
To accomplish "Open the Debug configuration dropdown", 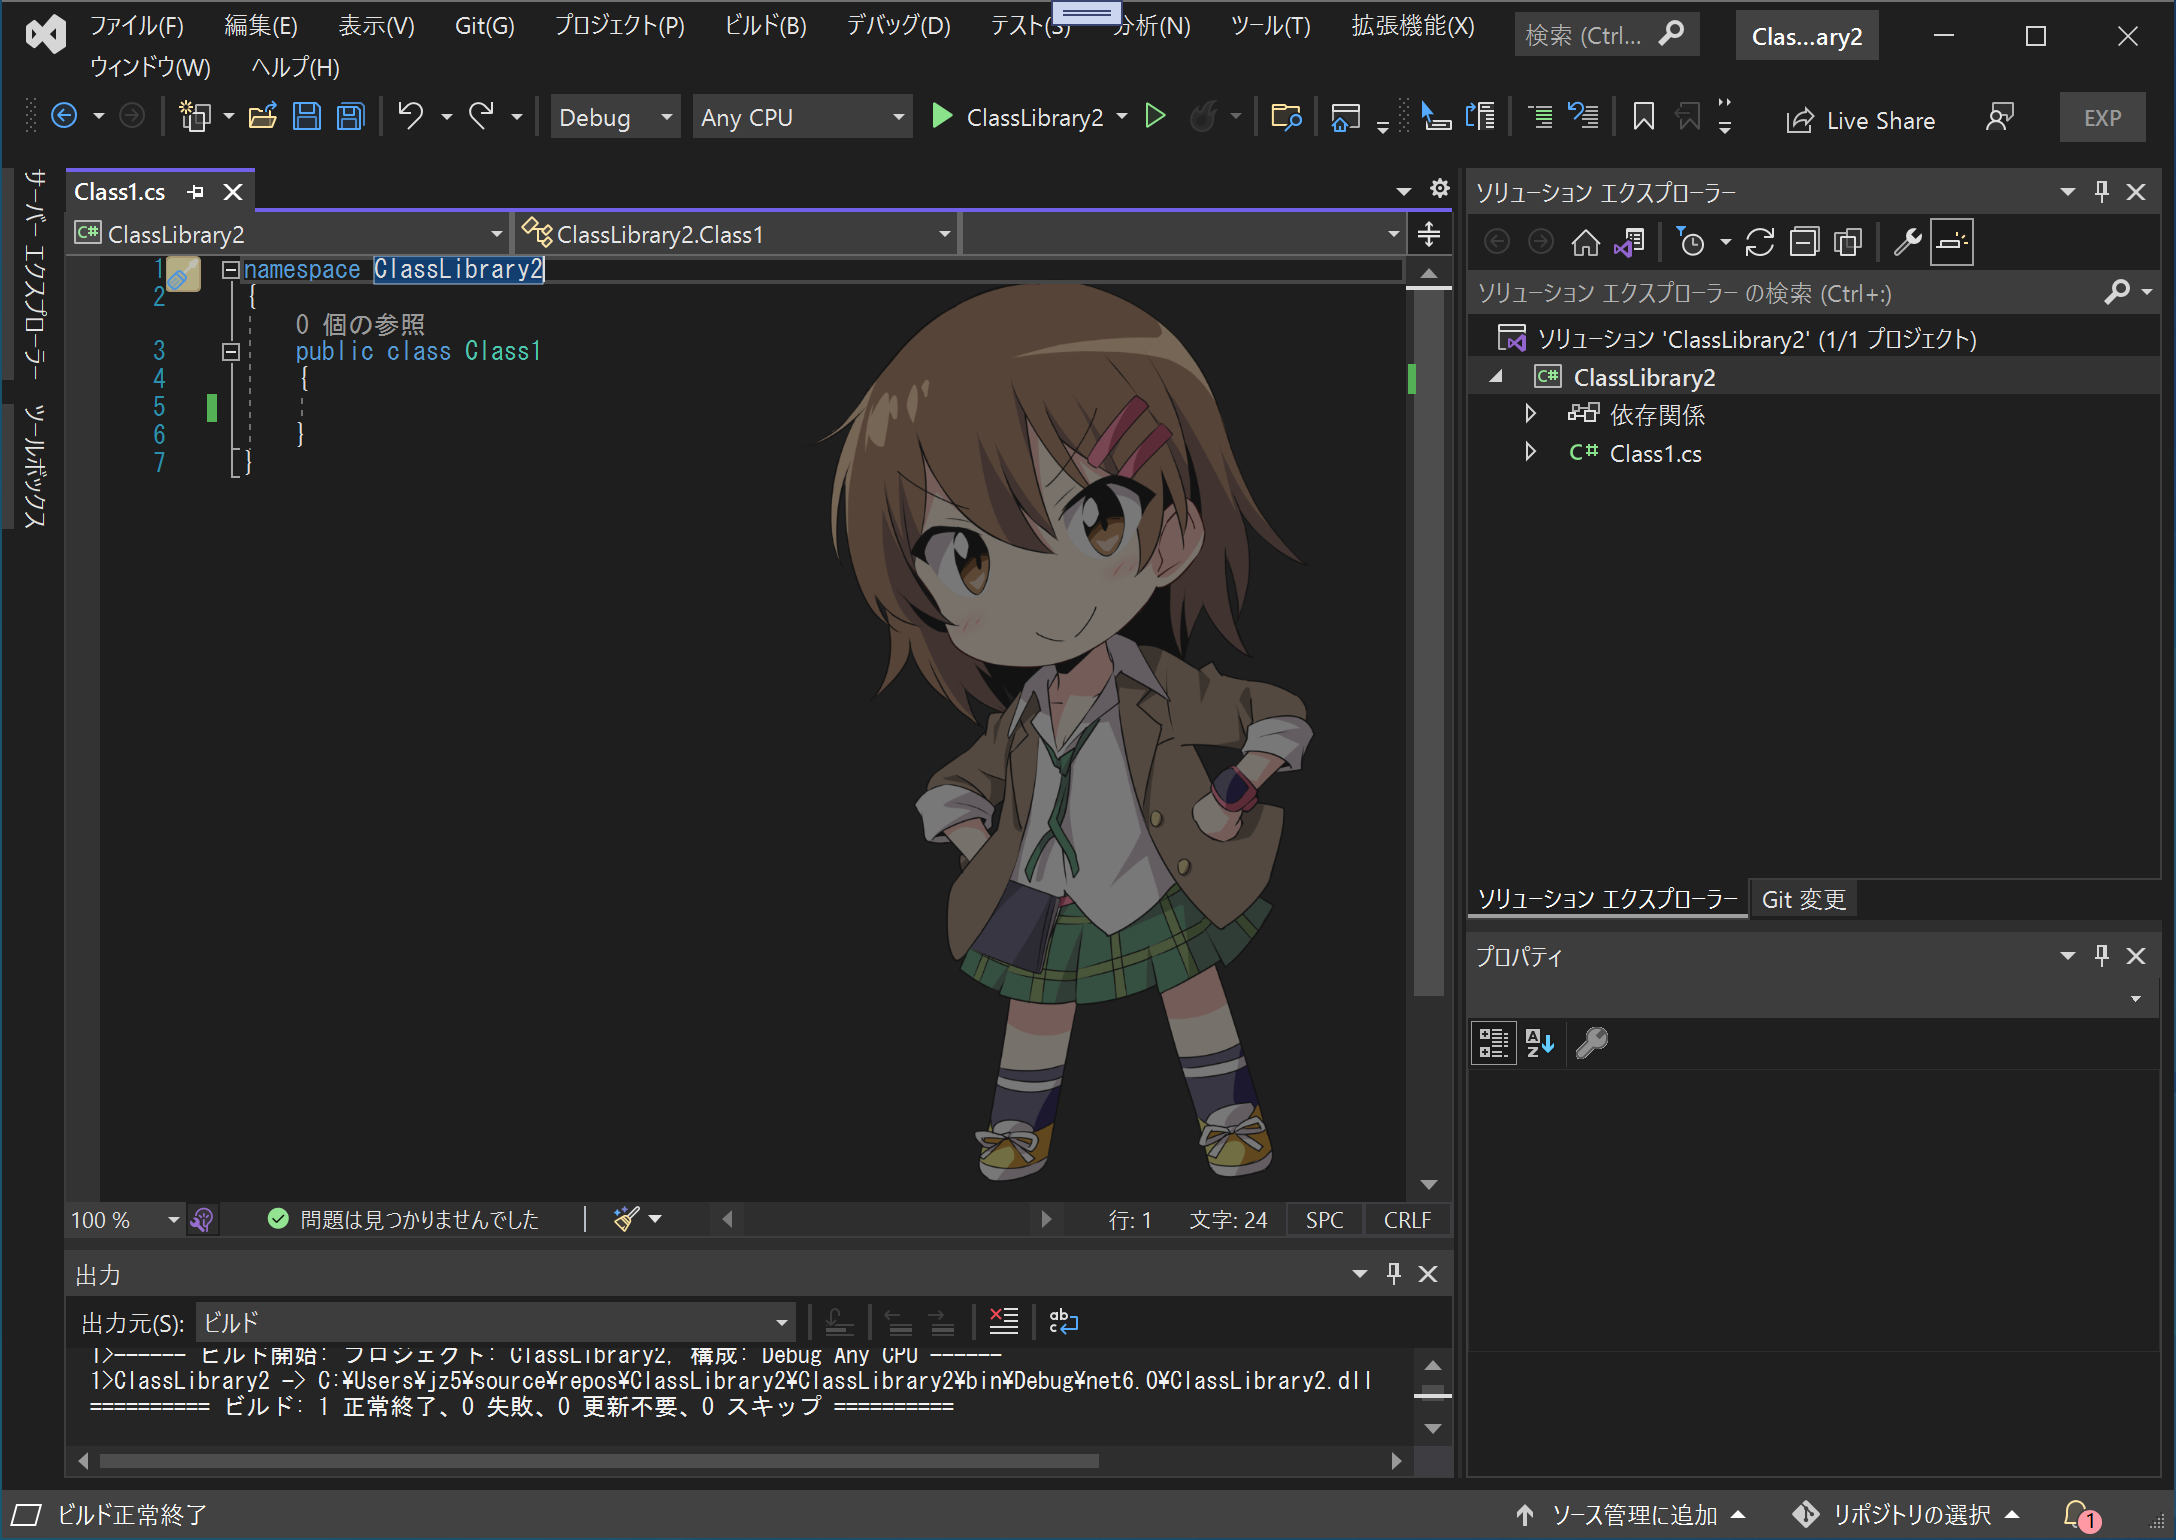I will [615, 117].
